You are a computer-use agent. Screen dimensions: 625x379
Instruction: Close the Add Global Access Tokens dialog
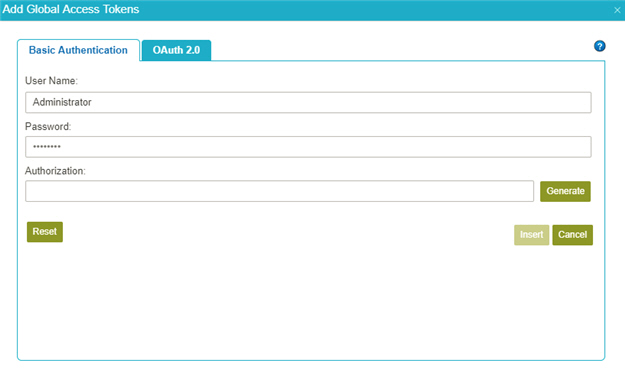point(617,10)
